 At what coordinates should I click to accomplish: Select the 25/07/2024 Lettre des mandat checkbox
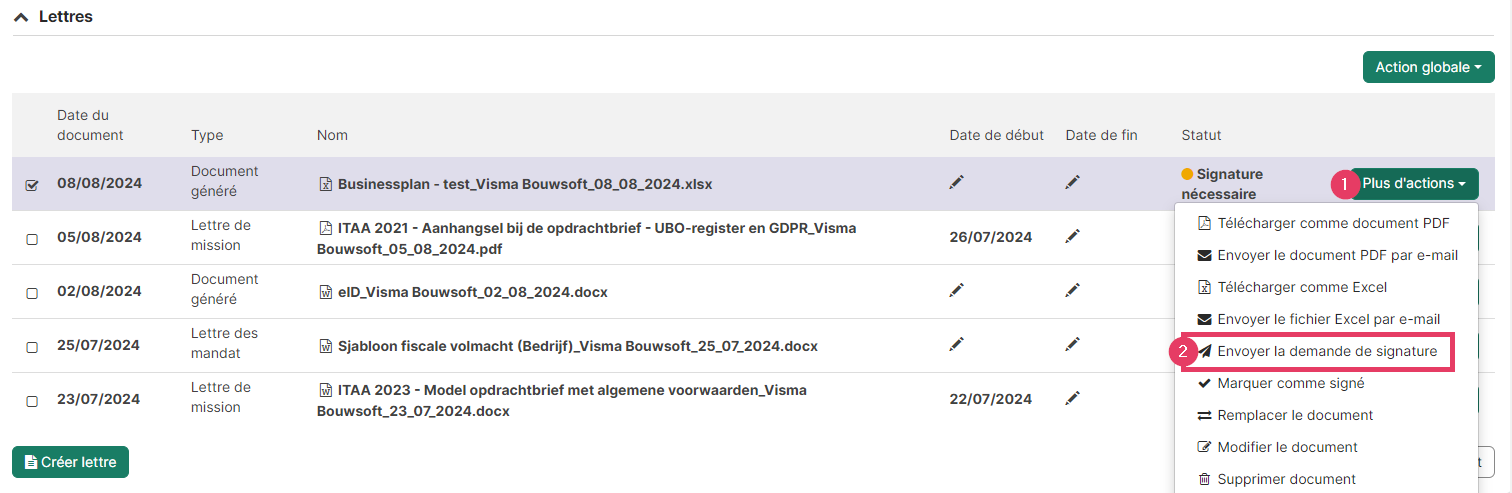click(x=32, y=347)
